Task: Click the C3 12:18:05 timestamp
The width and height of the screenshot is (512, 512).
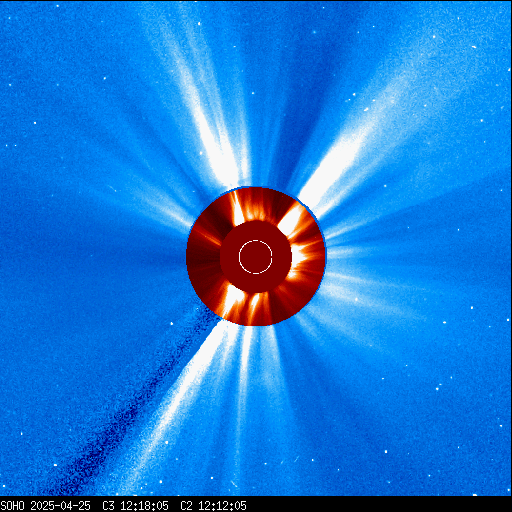Action: [x=135, y=506]
